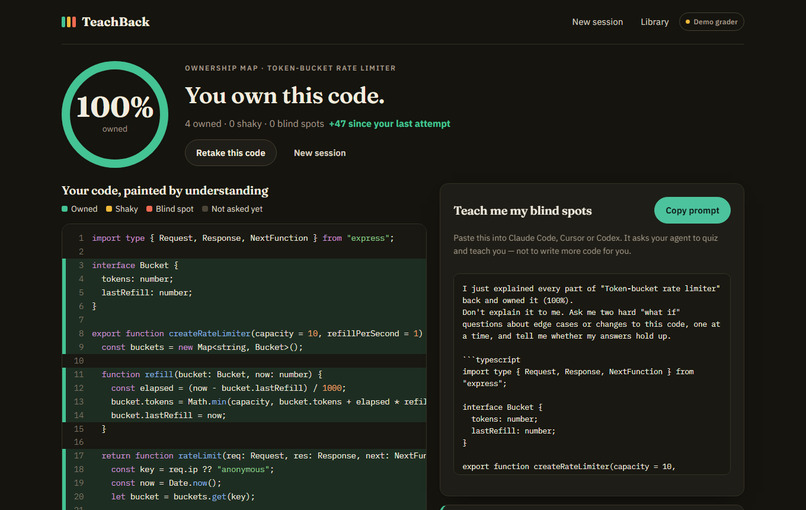Image resolution: width=806 pixels, height=510 pixels.
Task: Click "OWNERSHIP MAP · TOKEN-BUCKET RATE LIMITER" label
Action: coord(290,68)
